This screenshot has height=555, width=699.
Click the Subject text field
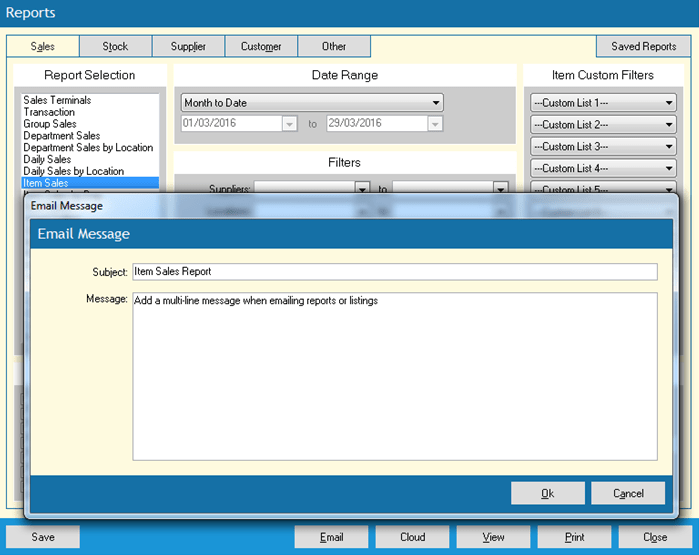394,272
